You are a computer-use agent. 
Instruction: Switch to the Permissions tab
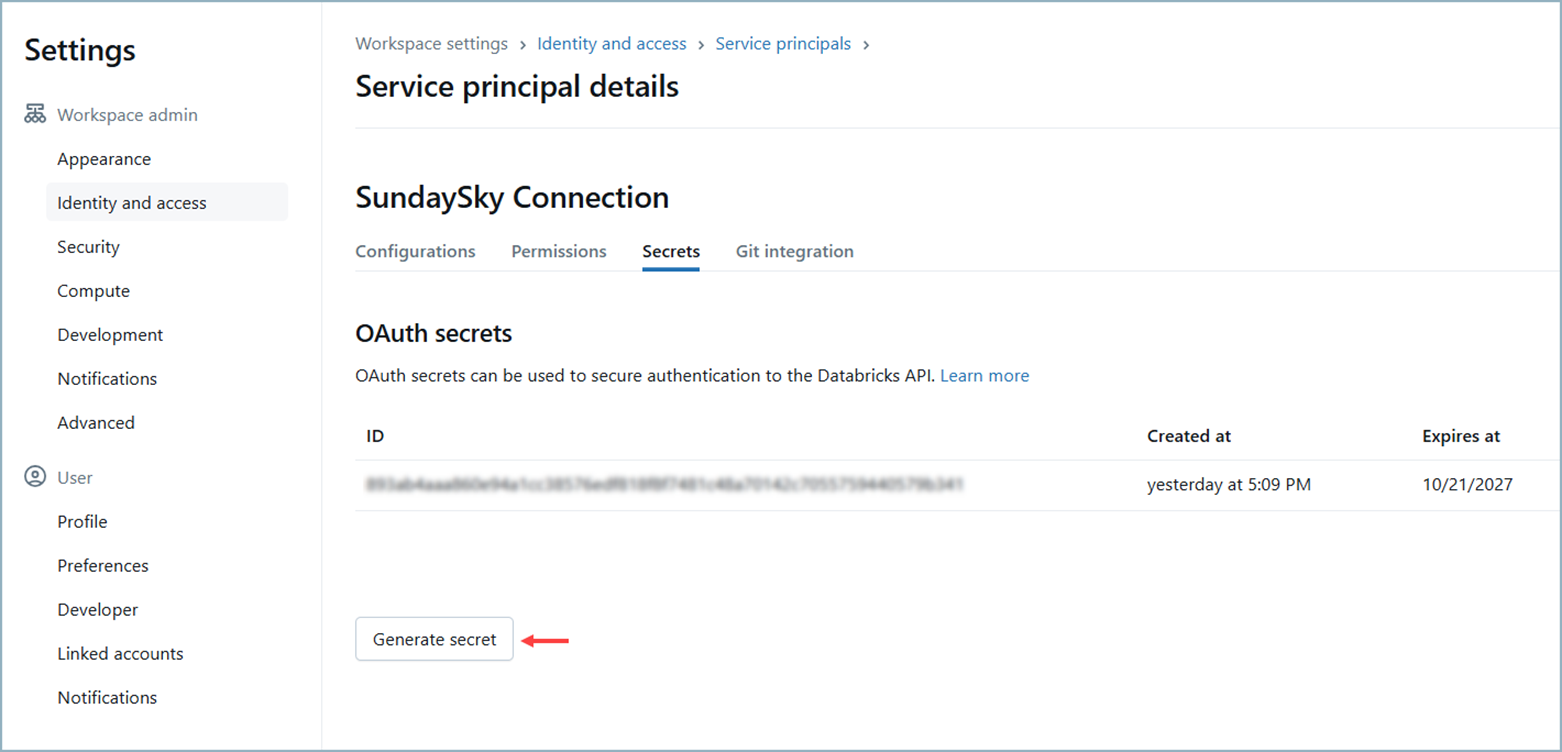point(559,251)
